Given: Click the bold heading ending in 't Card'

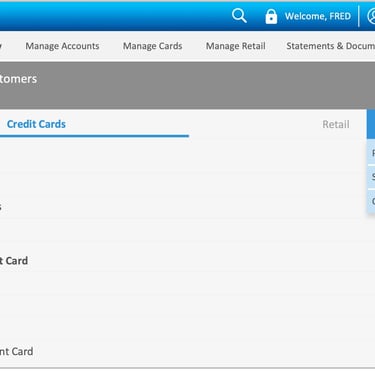Looking at the screenshot, I should 14,261.
